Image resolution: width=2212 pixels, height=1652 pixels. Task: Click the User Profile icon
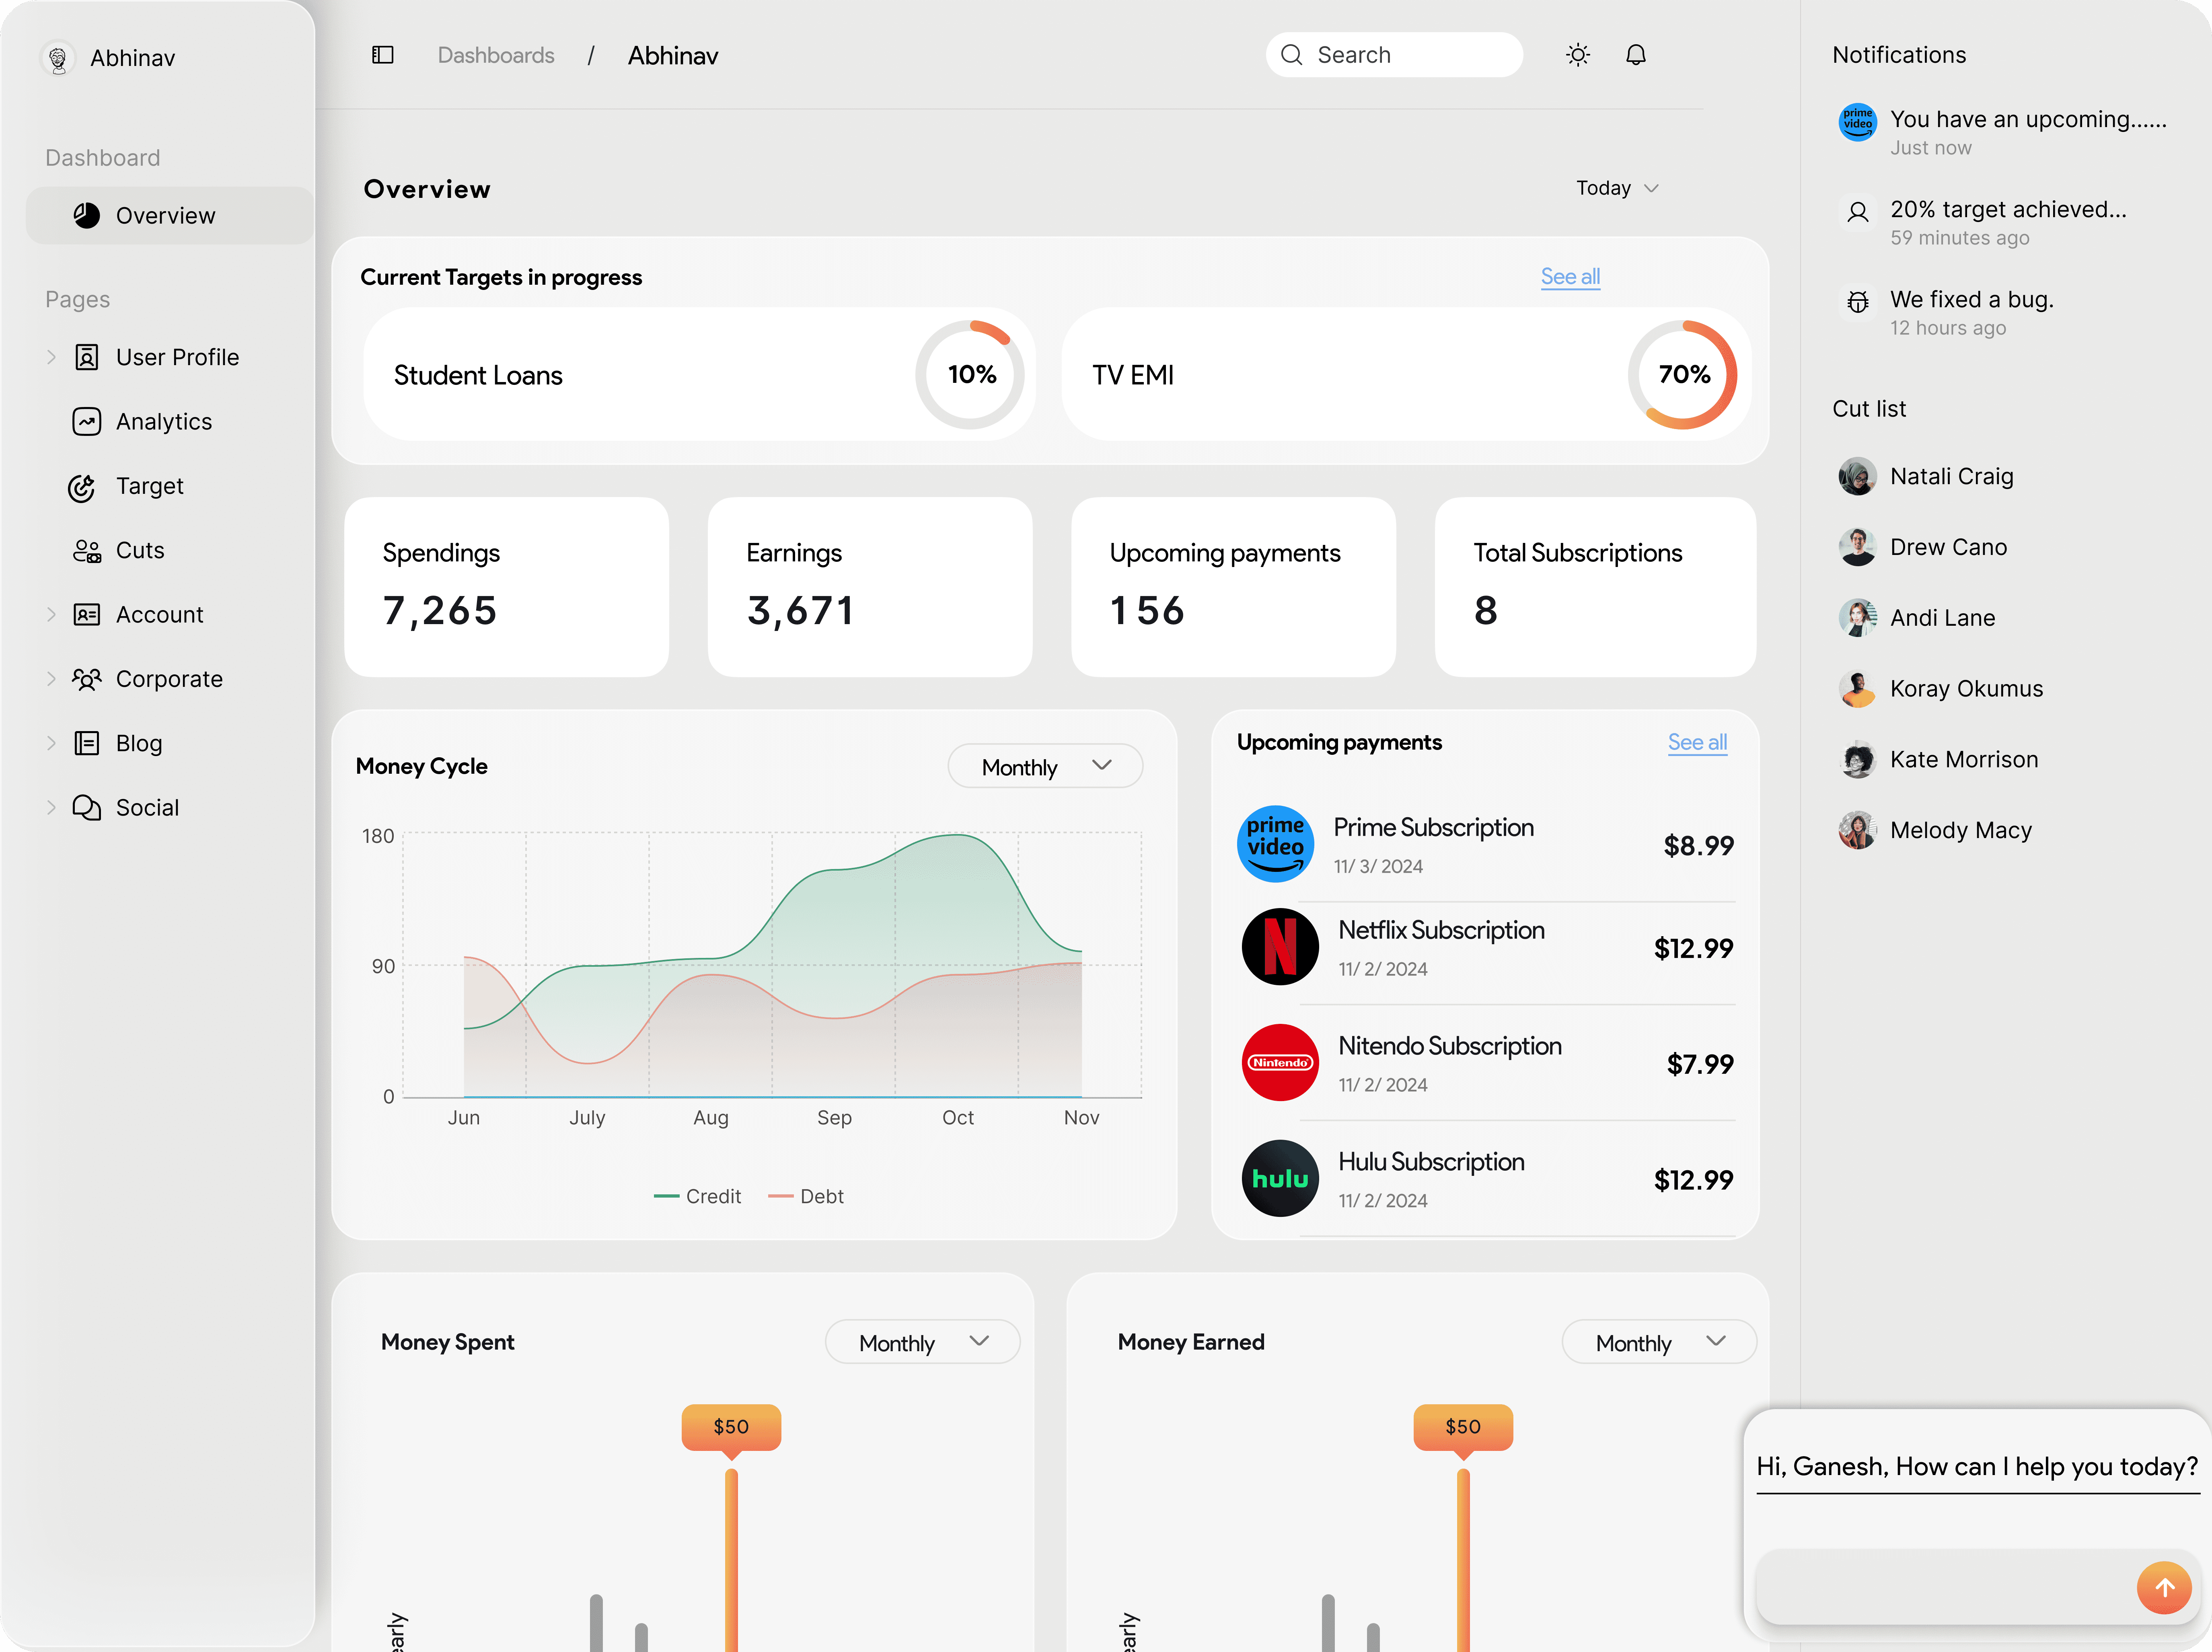87,357
